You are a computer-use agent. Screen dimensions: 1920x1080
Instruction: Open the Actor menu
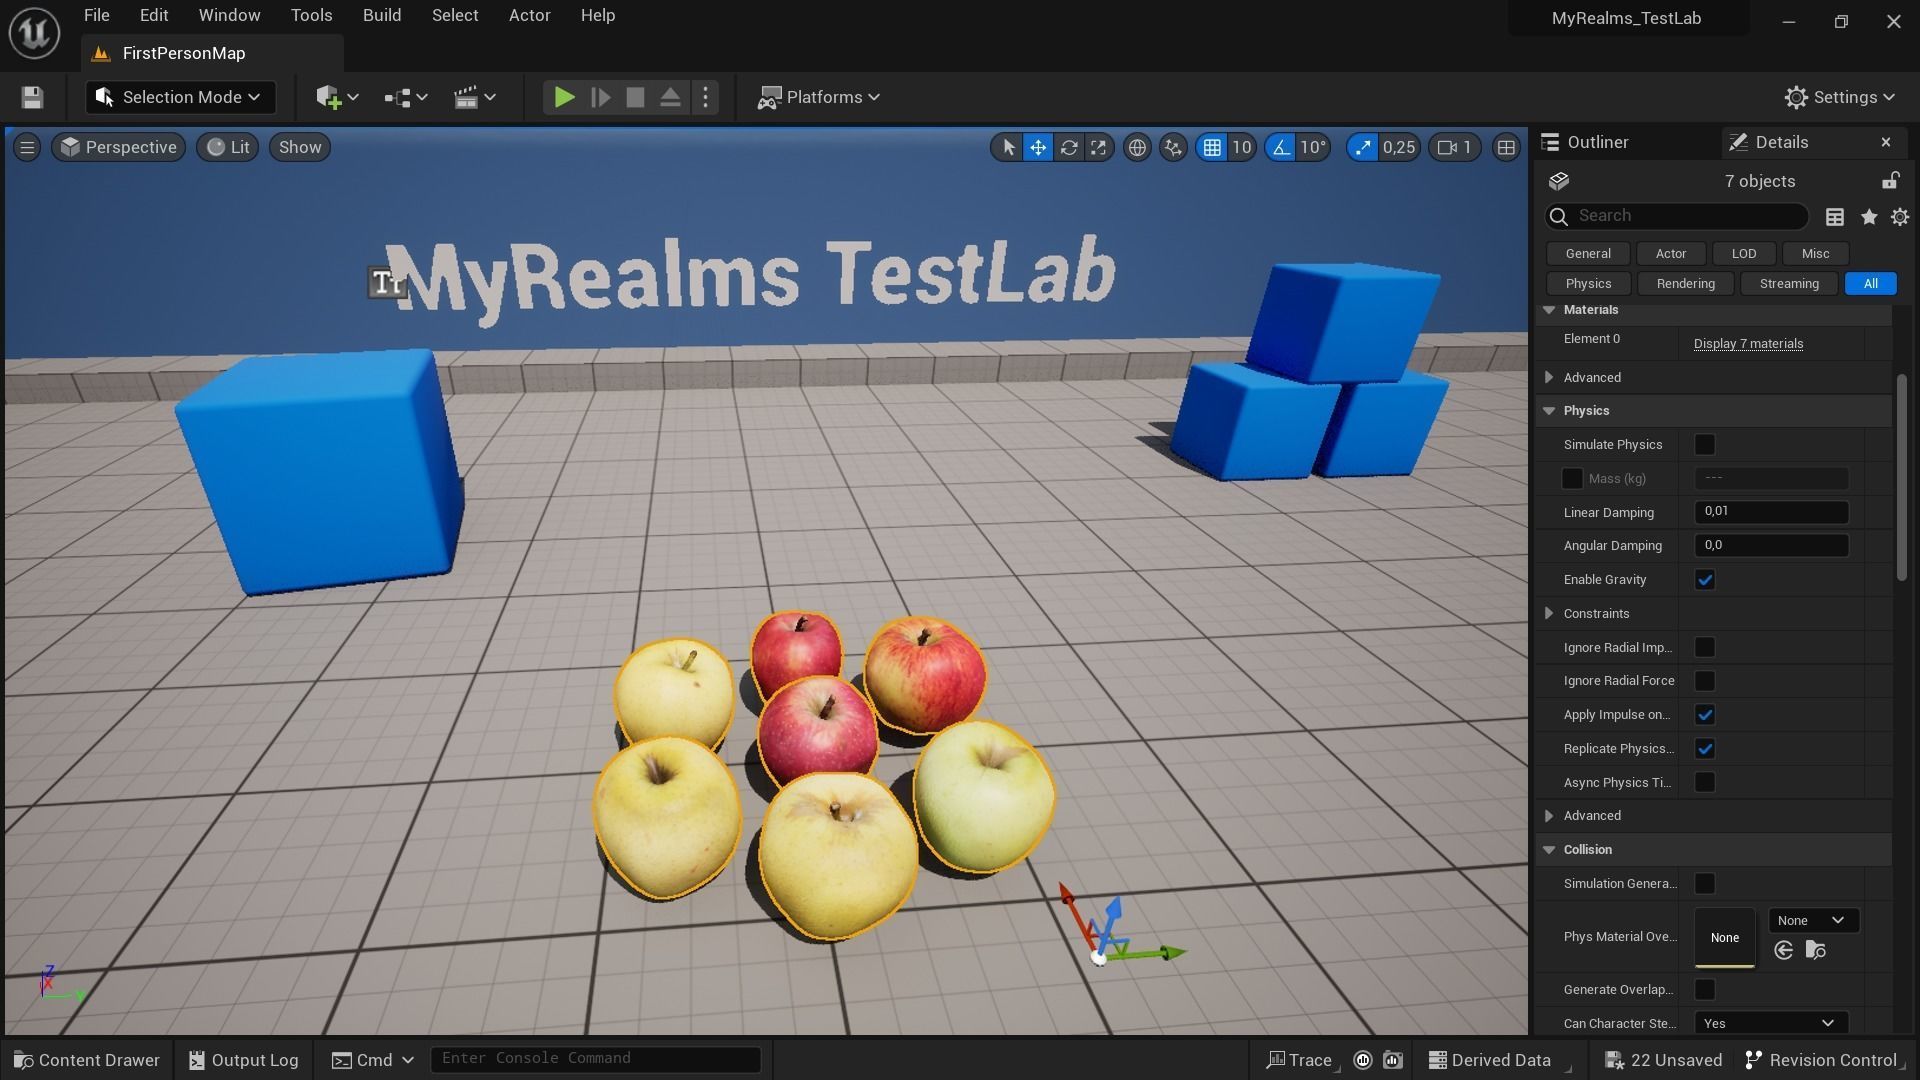[530, 15]
